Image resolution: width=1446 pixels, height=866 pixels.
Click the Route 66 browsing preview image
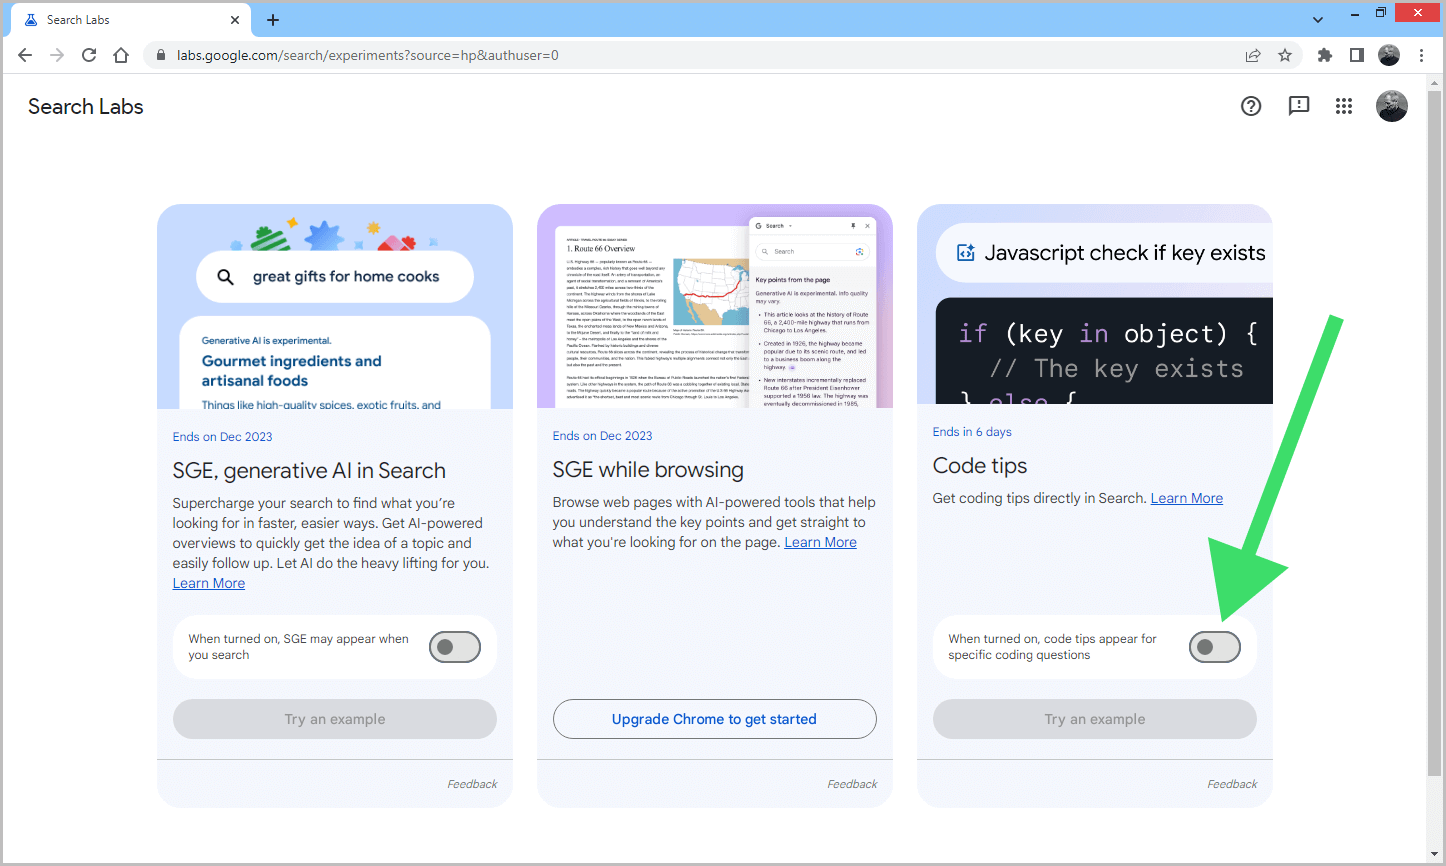[715, 307]
